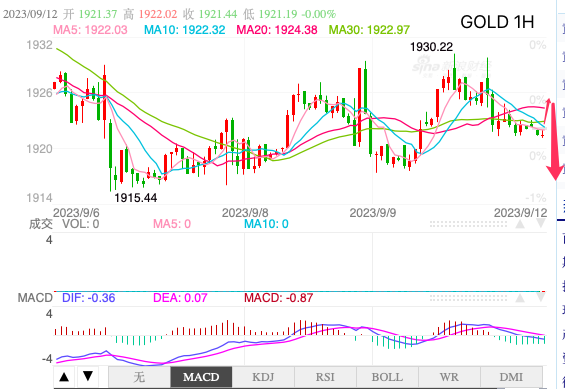Select the WR indicator tab
The image size is (565, 389).
[449, 377]
